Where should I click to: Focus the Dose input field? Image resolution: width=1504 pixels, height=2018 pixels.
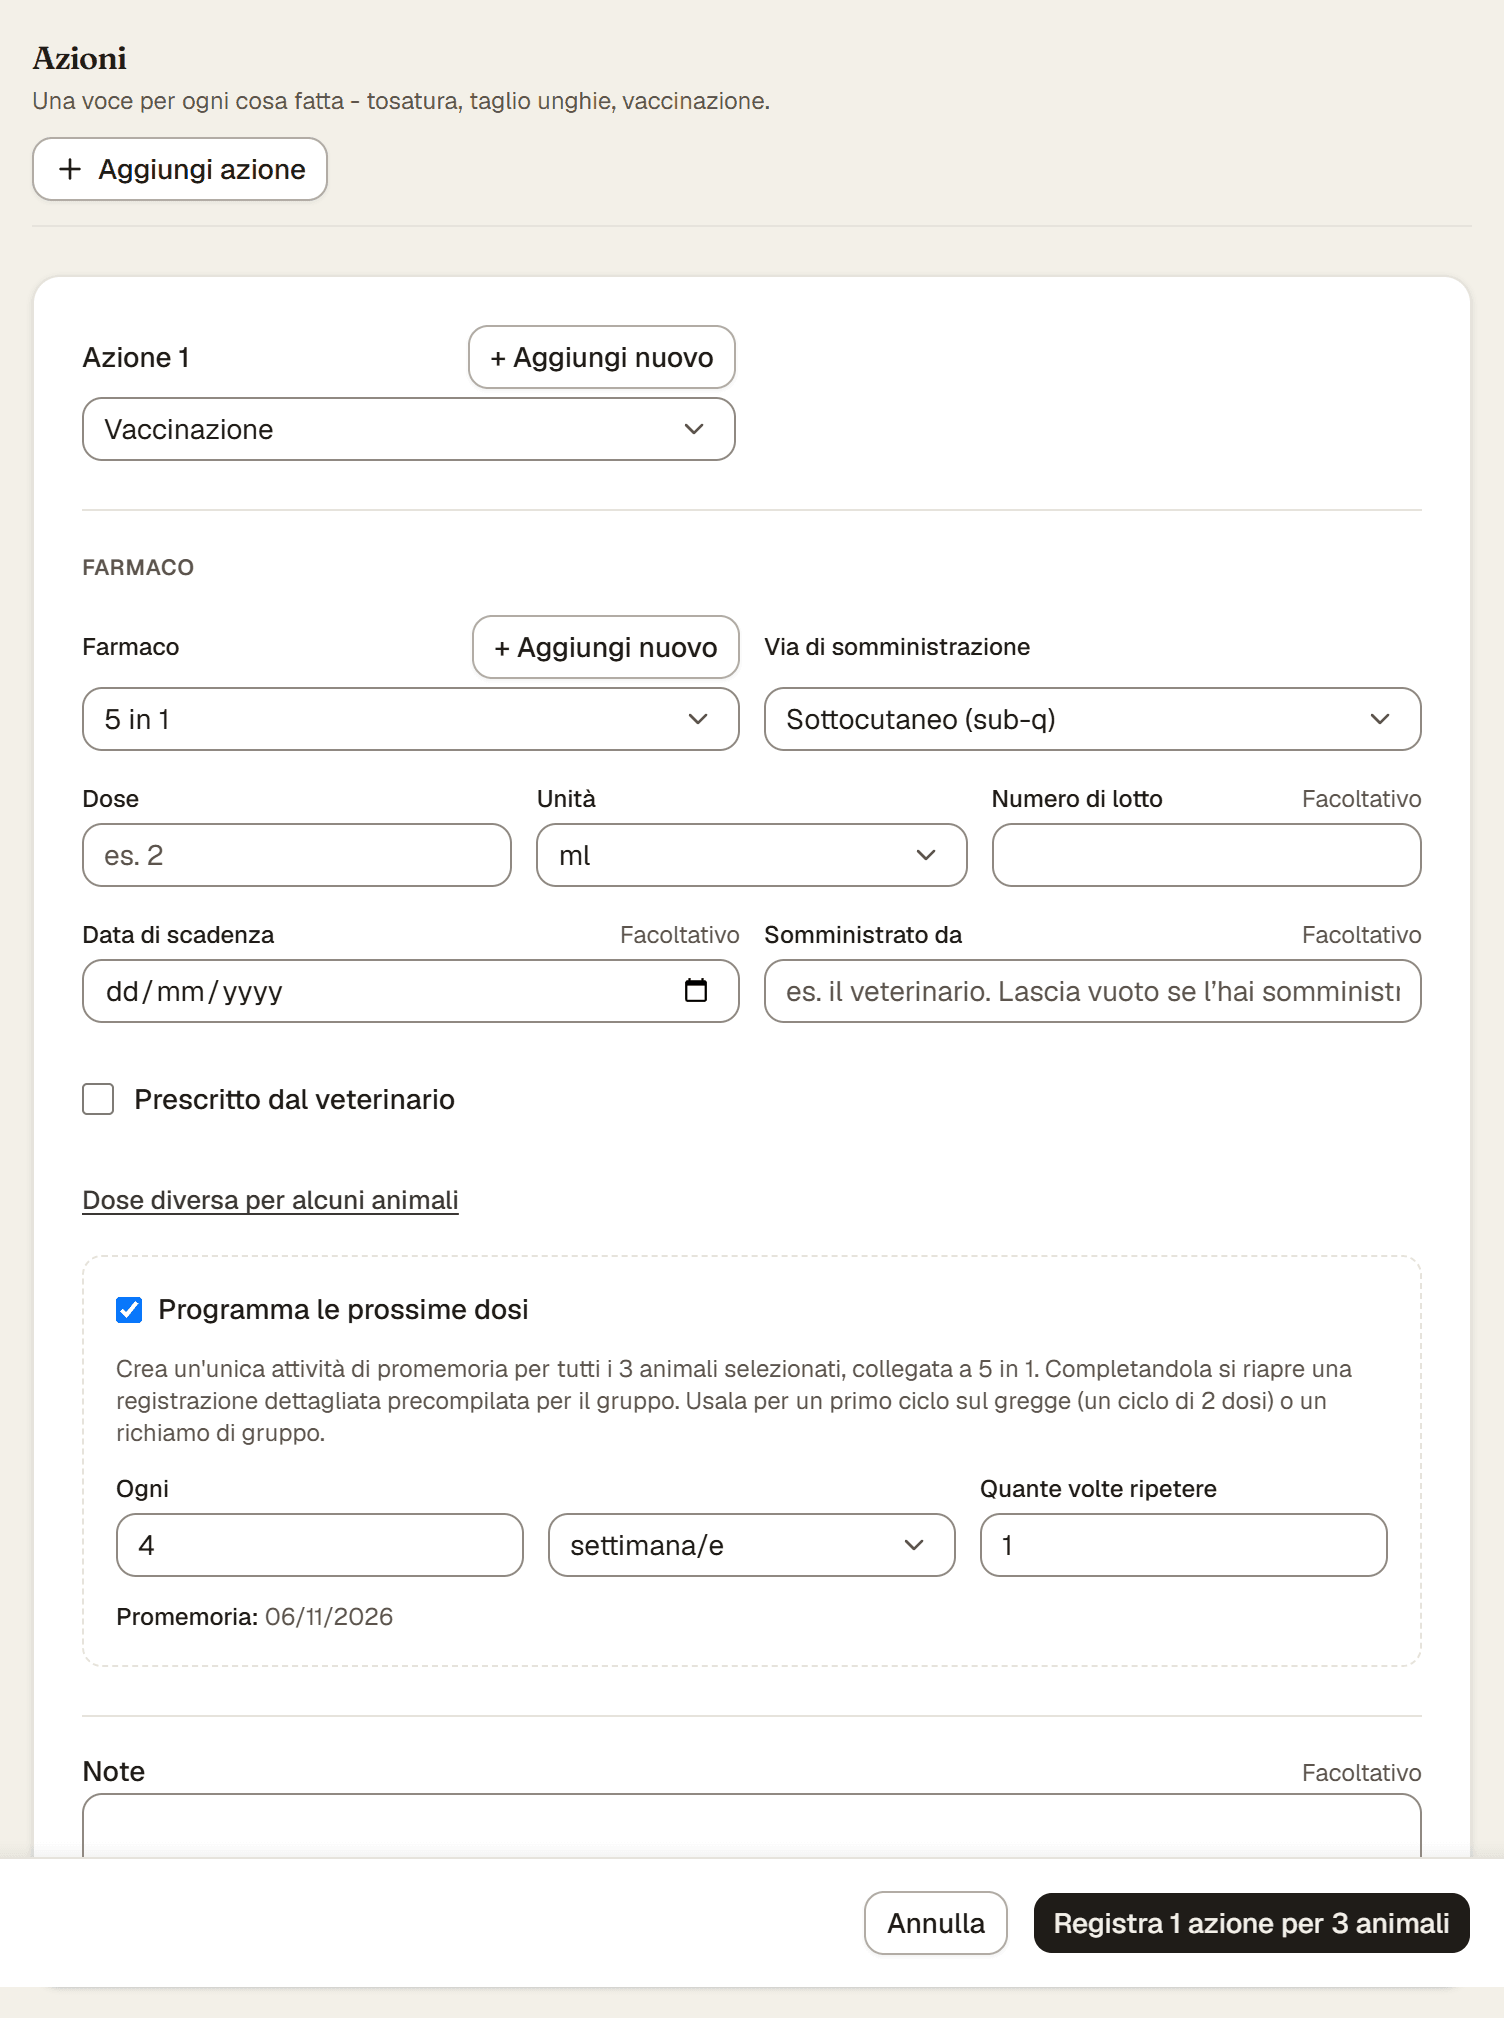tap(297, 855)
